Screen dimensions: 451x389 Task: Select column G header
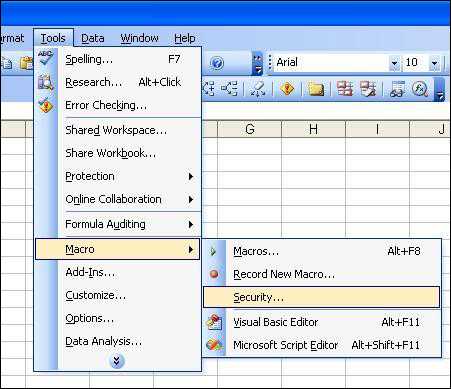coord(250,129)
